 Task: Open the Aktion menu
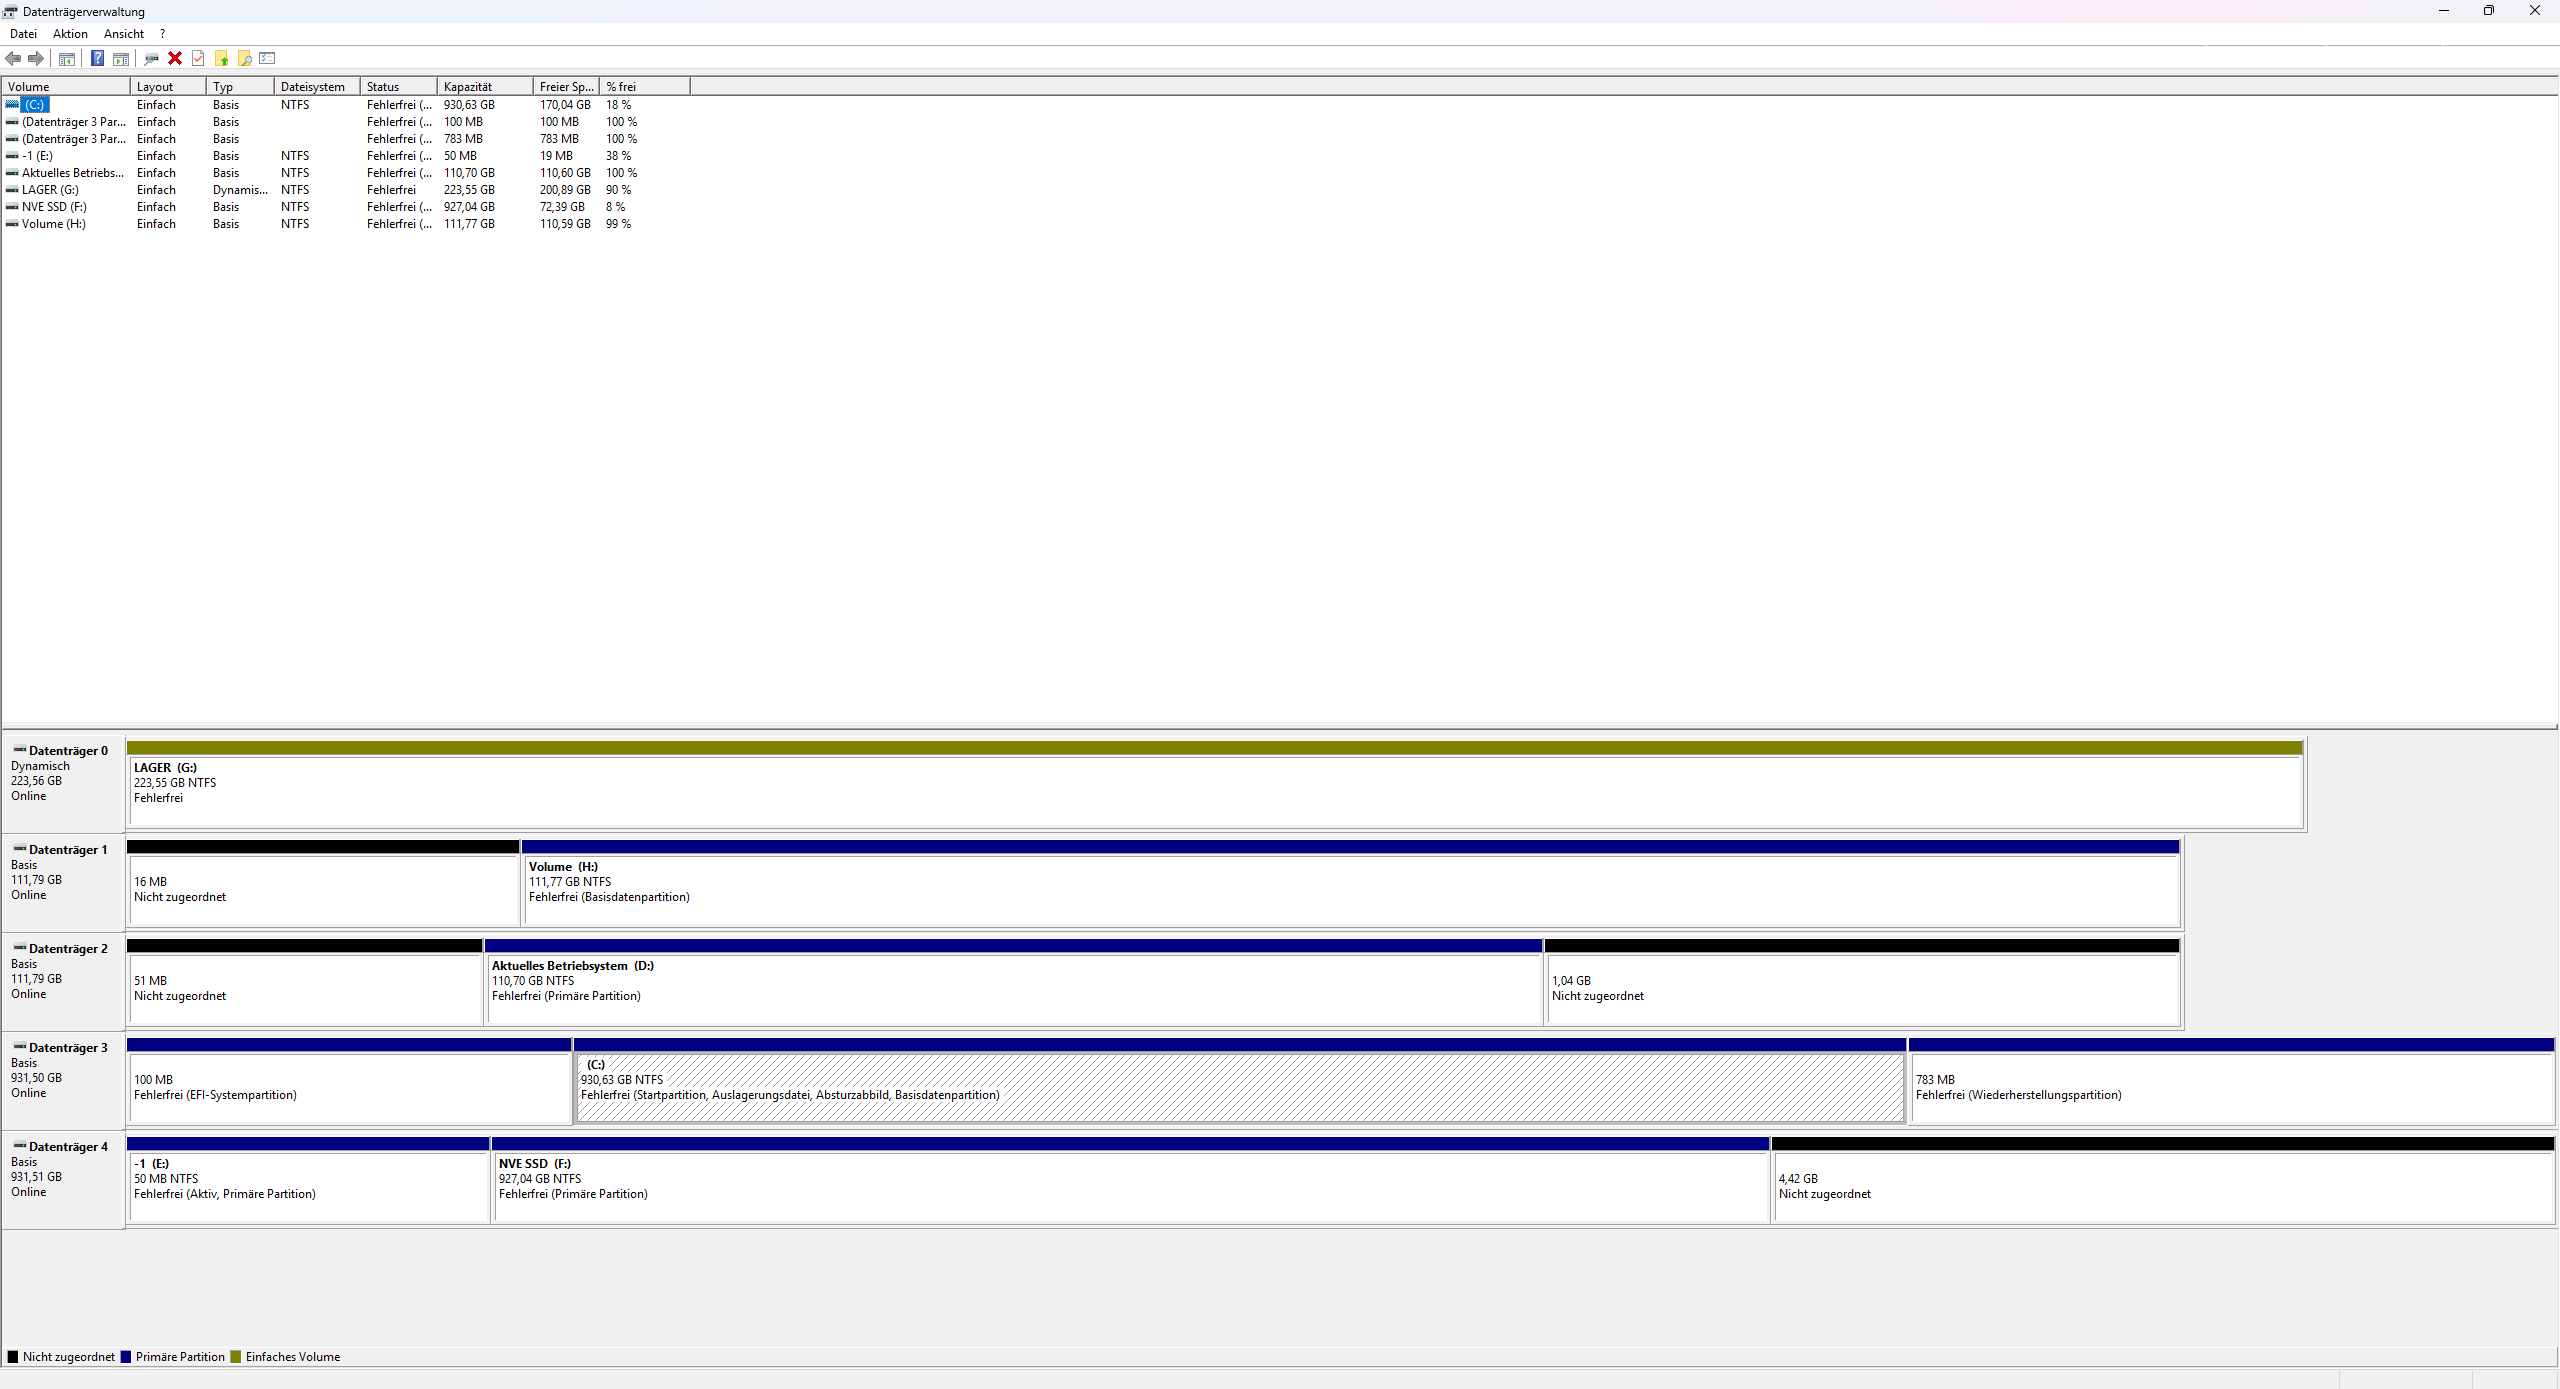[x=70, y=34]
